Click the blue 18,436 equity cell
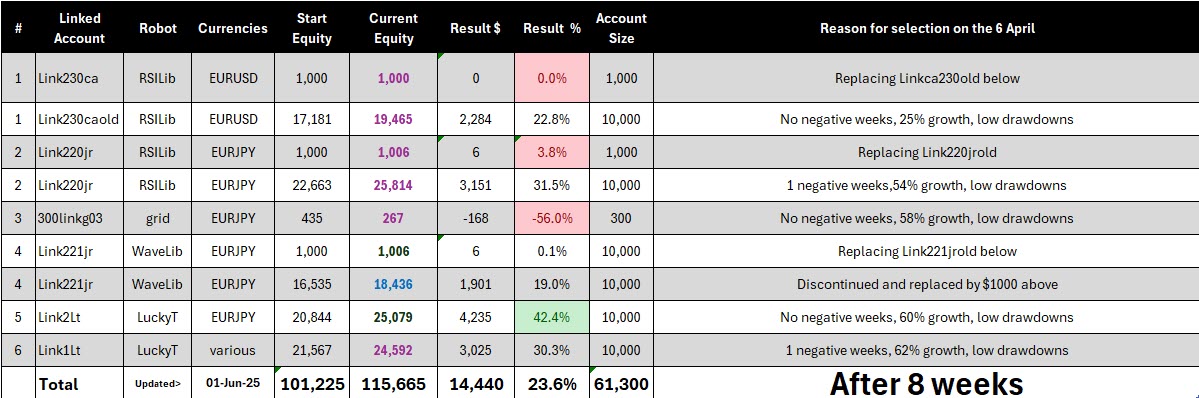 393,284
